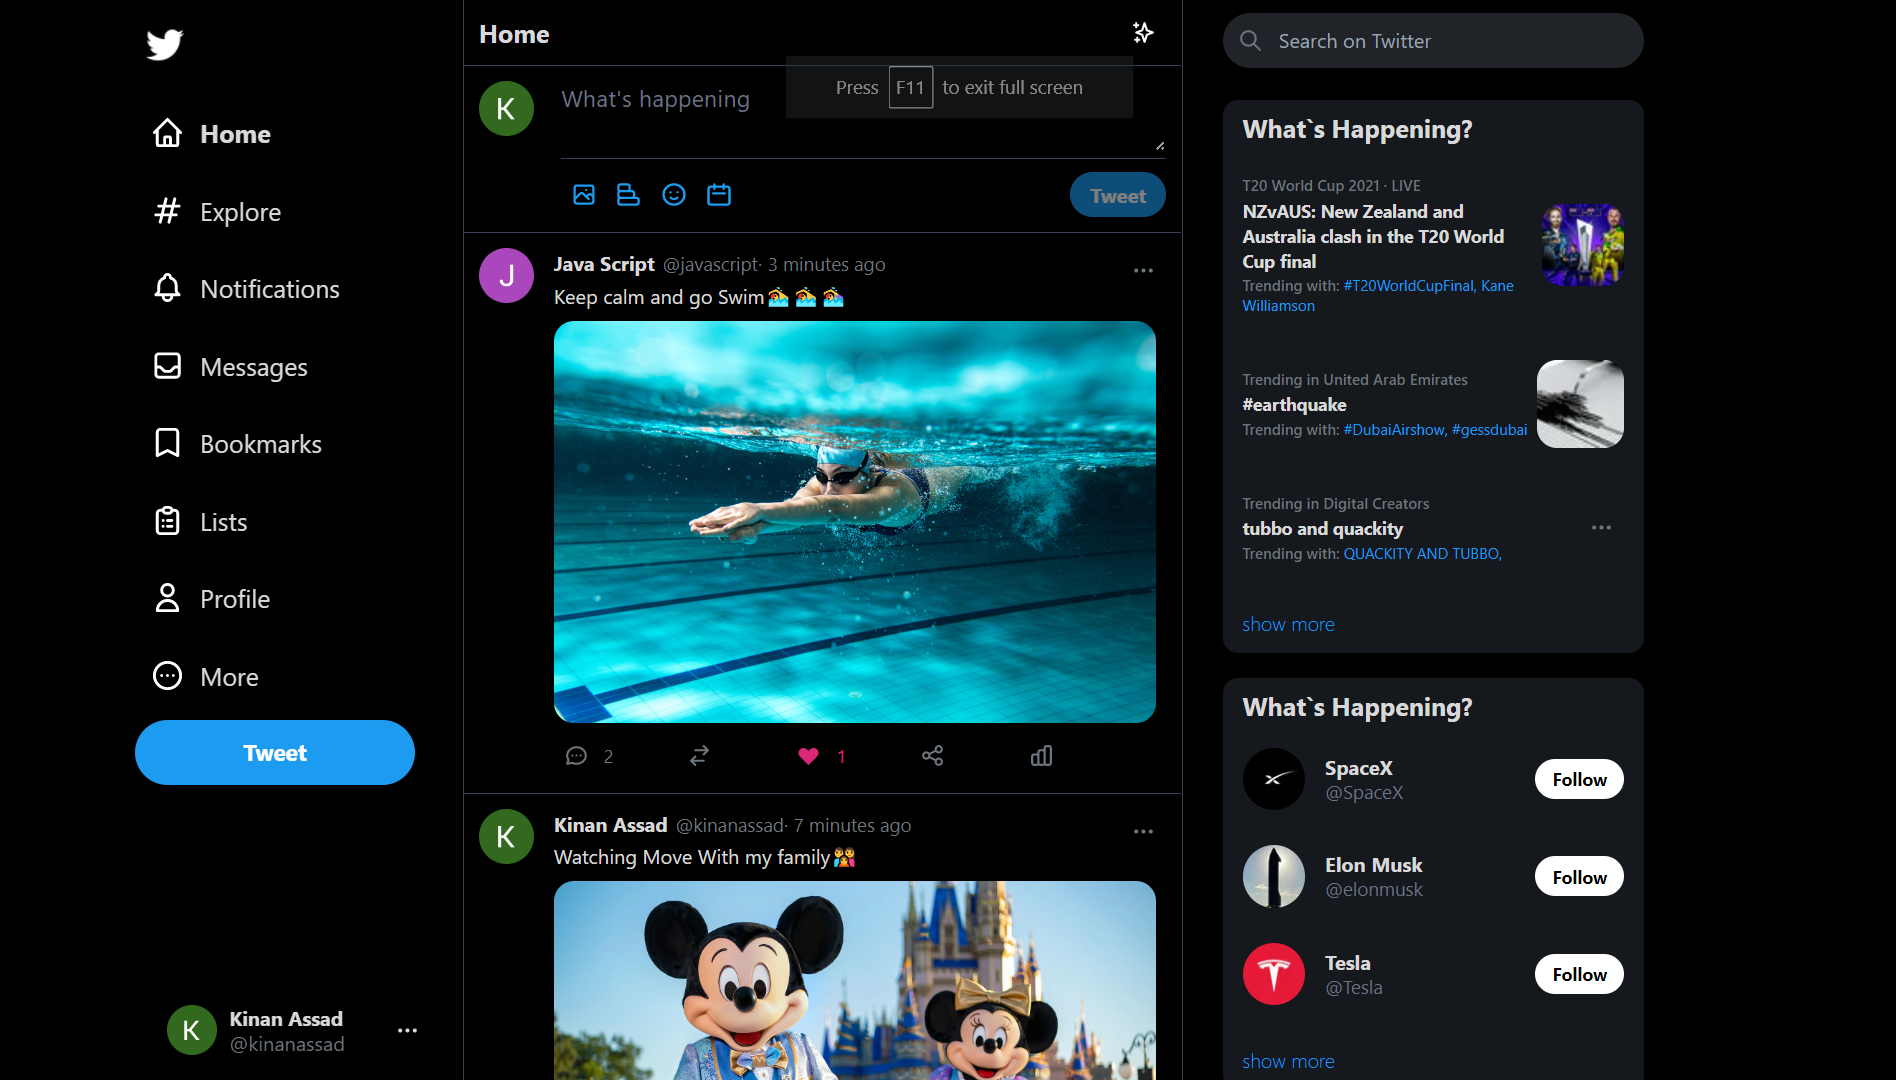The width and height of the screenshot is (1896, 1080).
Task: Open the GIF picker in the composer
Action: 628,195
